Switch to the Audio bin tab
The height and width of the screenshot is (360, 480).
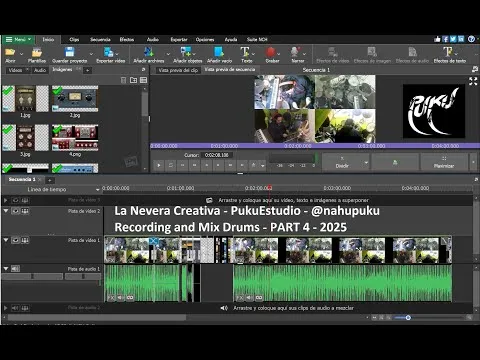[40, 70]
